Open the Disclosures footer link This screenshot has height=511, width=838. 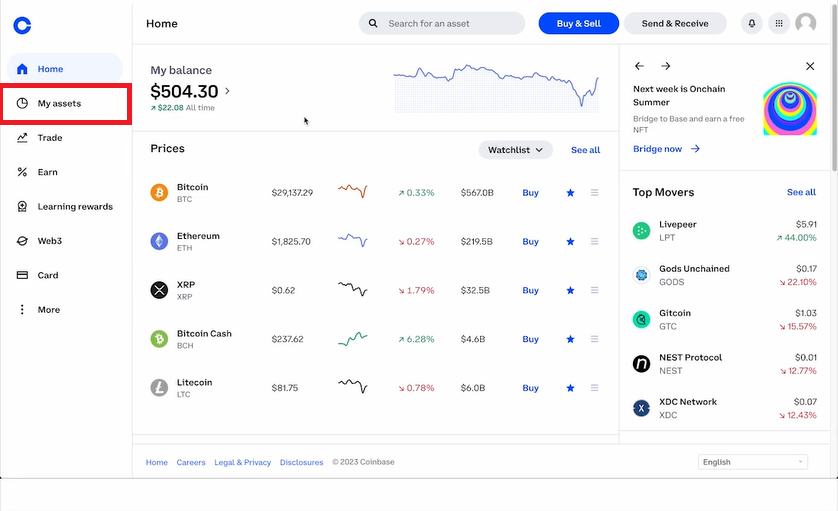(x=301, y=462)
